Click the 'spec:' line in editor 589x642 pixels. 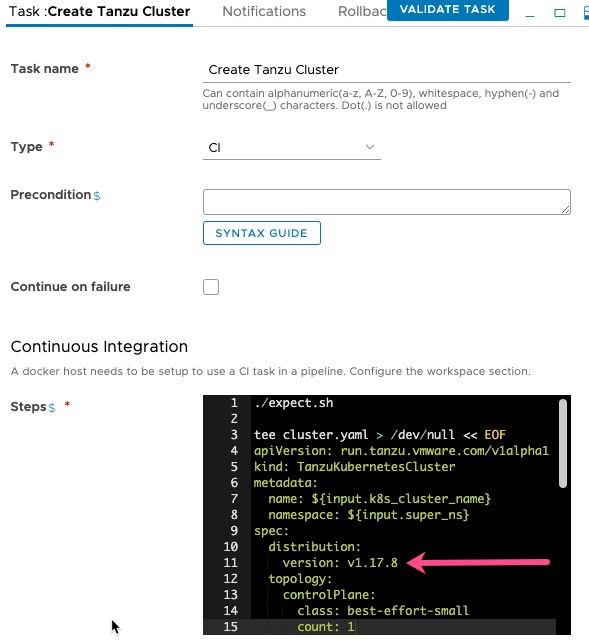(271, 531)
